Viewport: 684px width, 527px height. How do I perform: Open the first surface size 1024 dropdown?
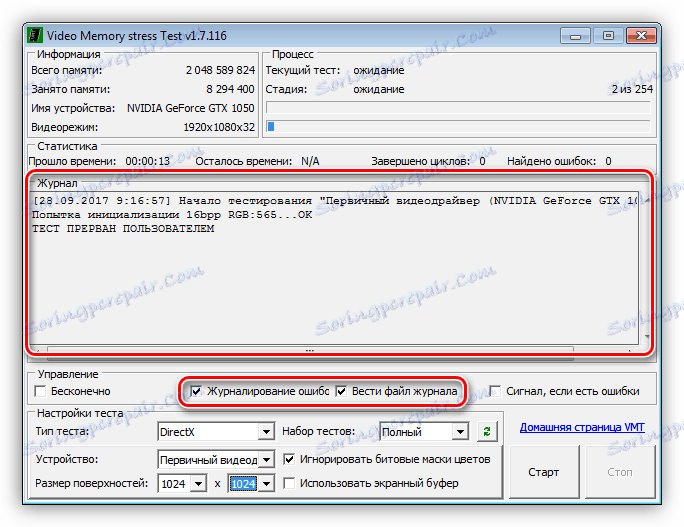pos(198,484)
